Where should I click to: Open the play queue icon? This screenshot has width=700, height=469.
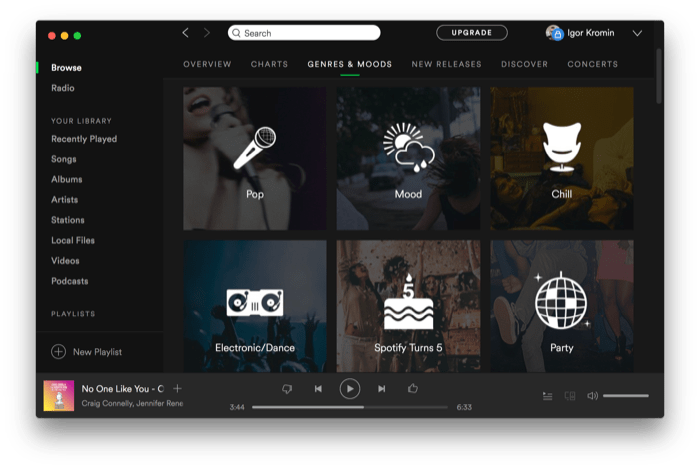coord(547,396)
